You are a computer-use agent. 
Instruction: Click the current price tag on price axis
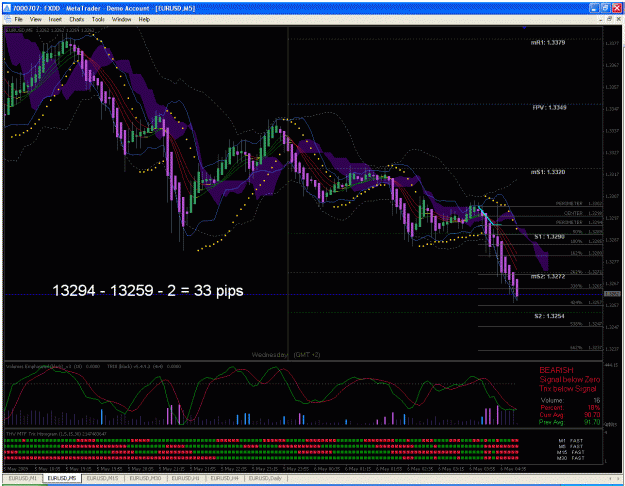point(612,294)
